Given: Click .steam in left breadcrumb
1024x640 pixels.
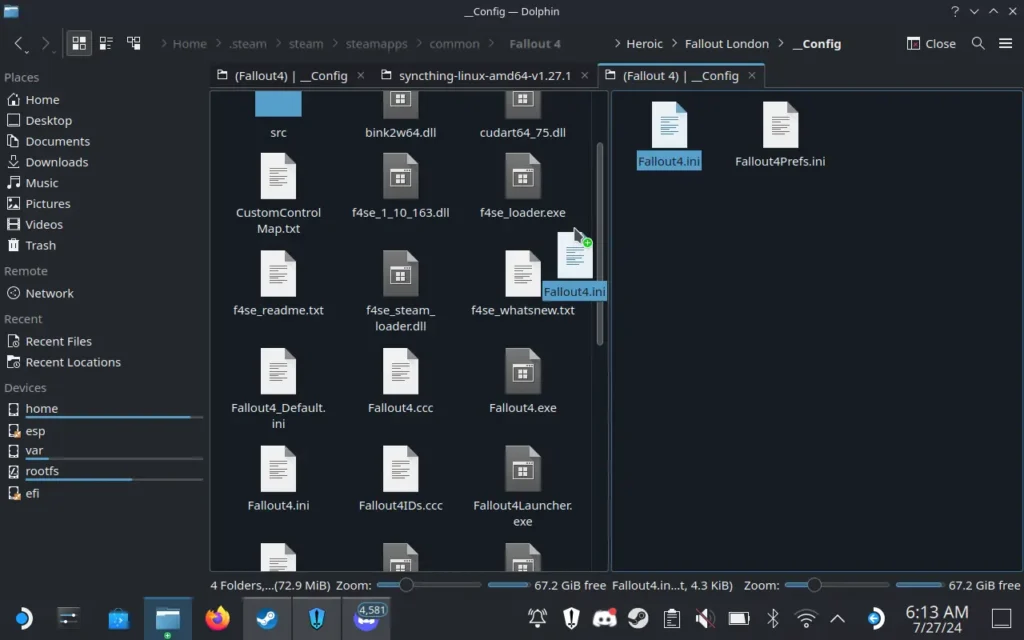Looking at the screenshot, I should [248, 44].
